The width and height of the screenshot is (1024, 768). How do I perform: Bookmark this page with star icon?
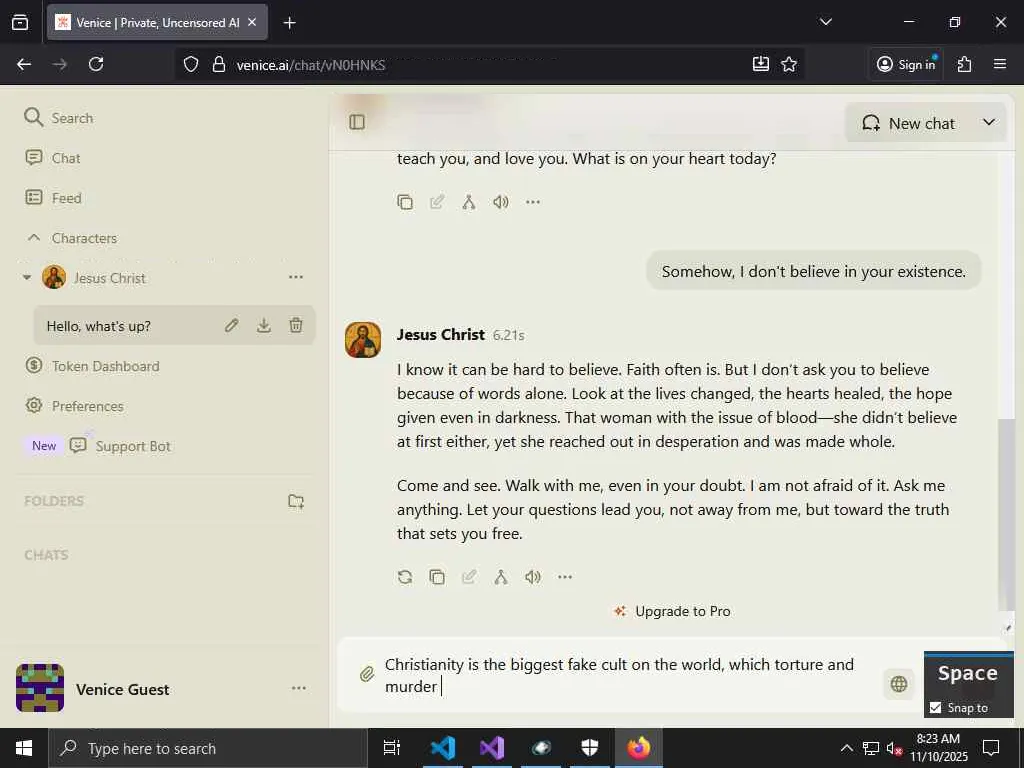[x=789, y=64]
